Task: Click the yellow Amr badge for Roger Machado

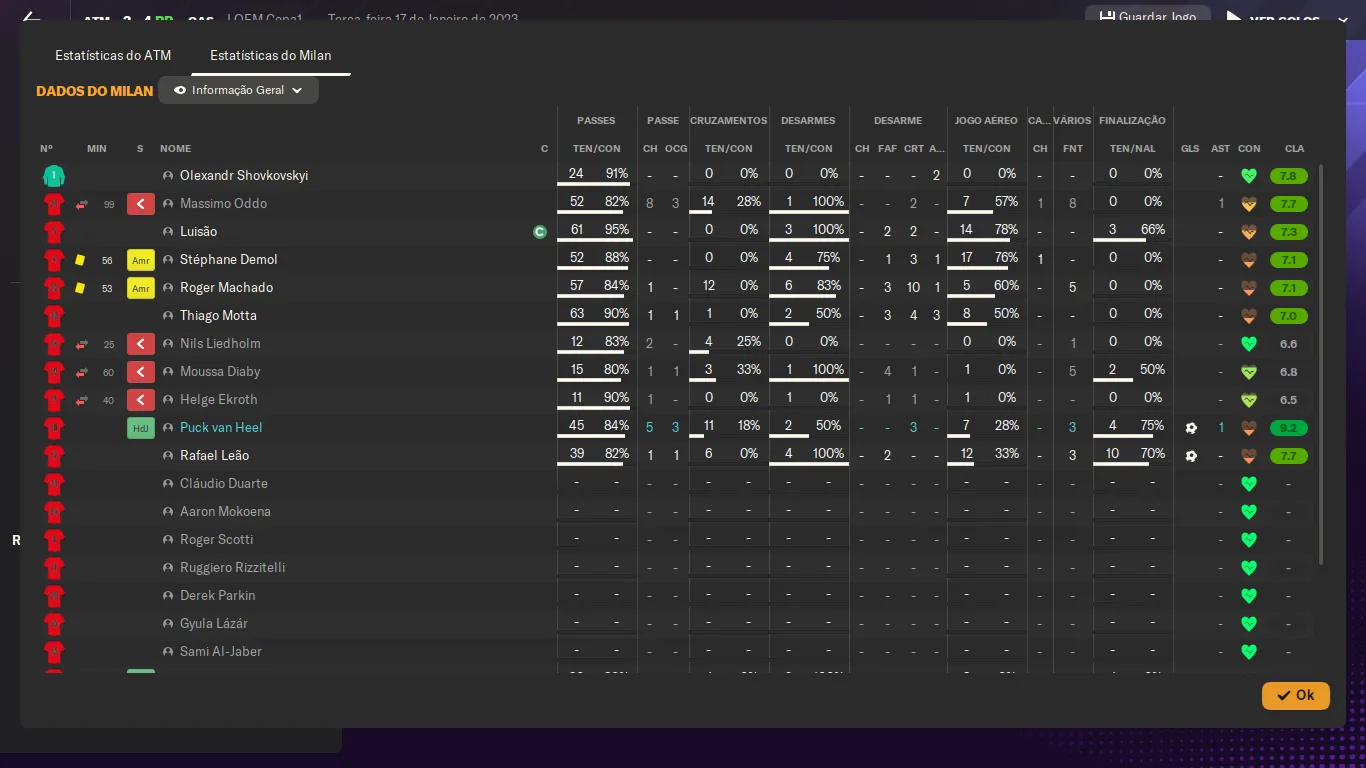Action: pos(140,288)
